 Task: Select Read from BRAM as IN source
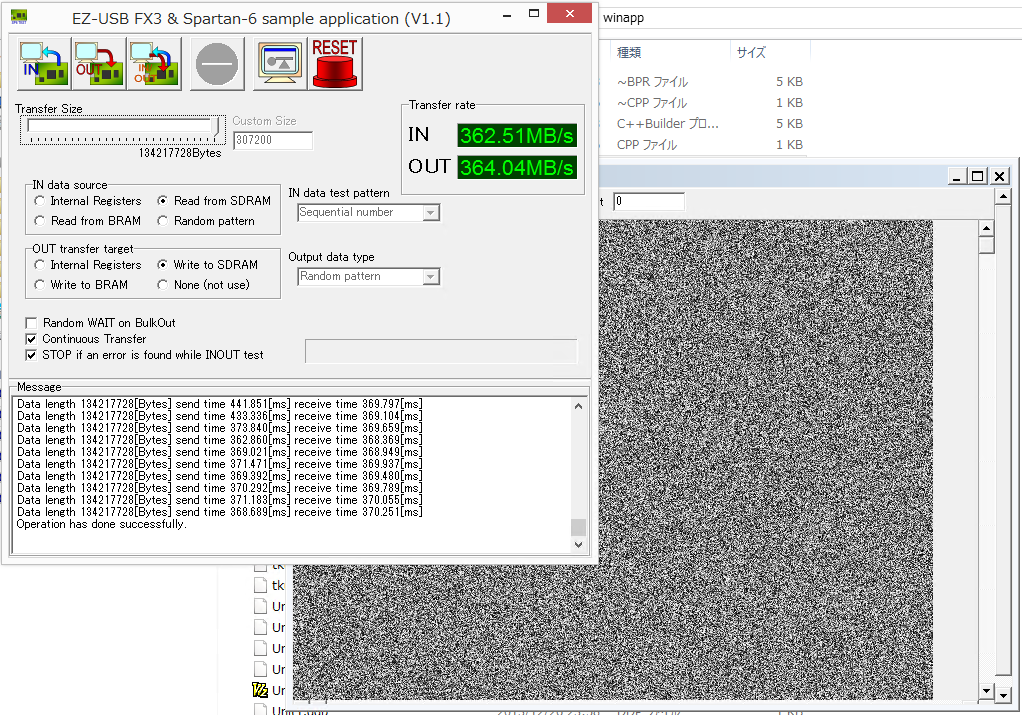point(40,221)
